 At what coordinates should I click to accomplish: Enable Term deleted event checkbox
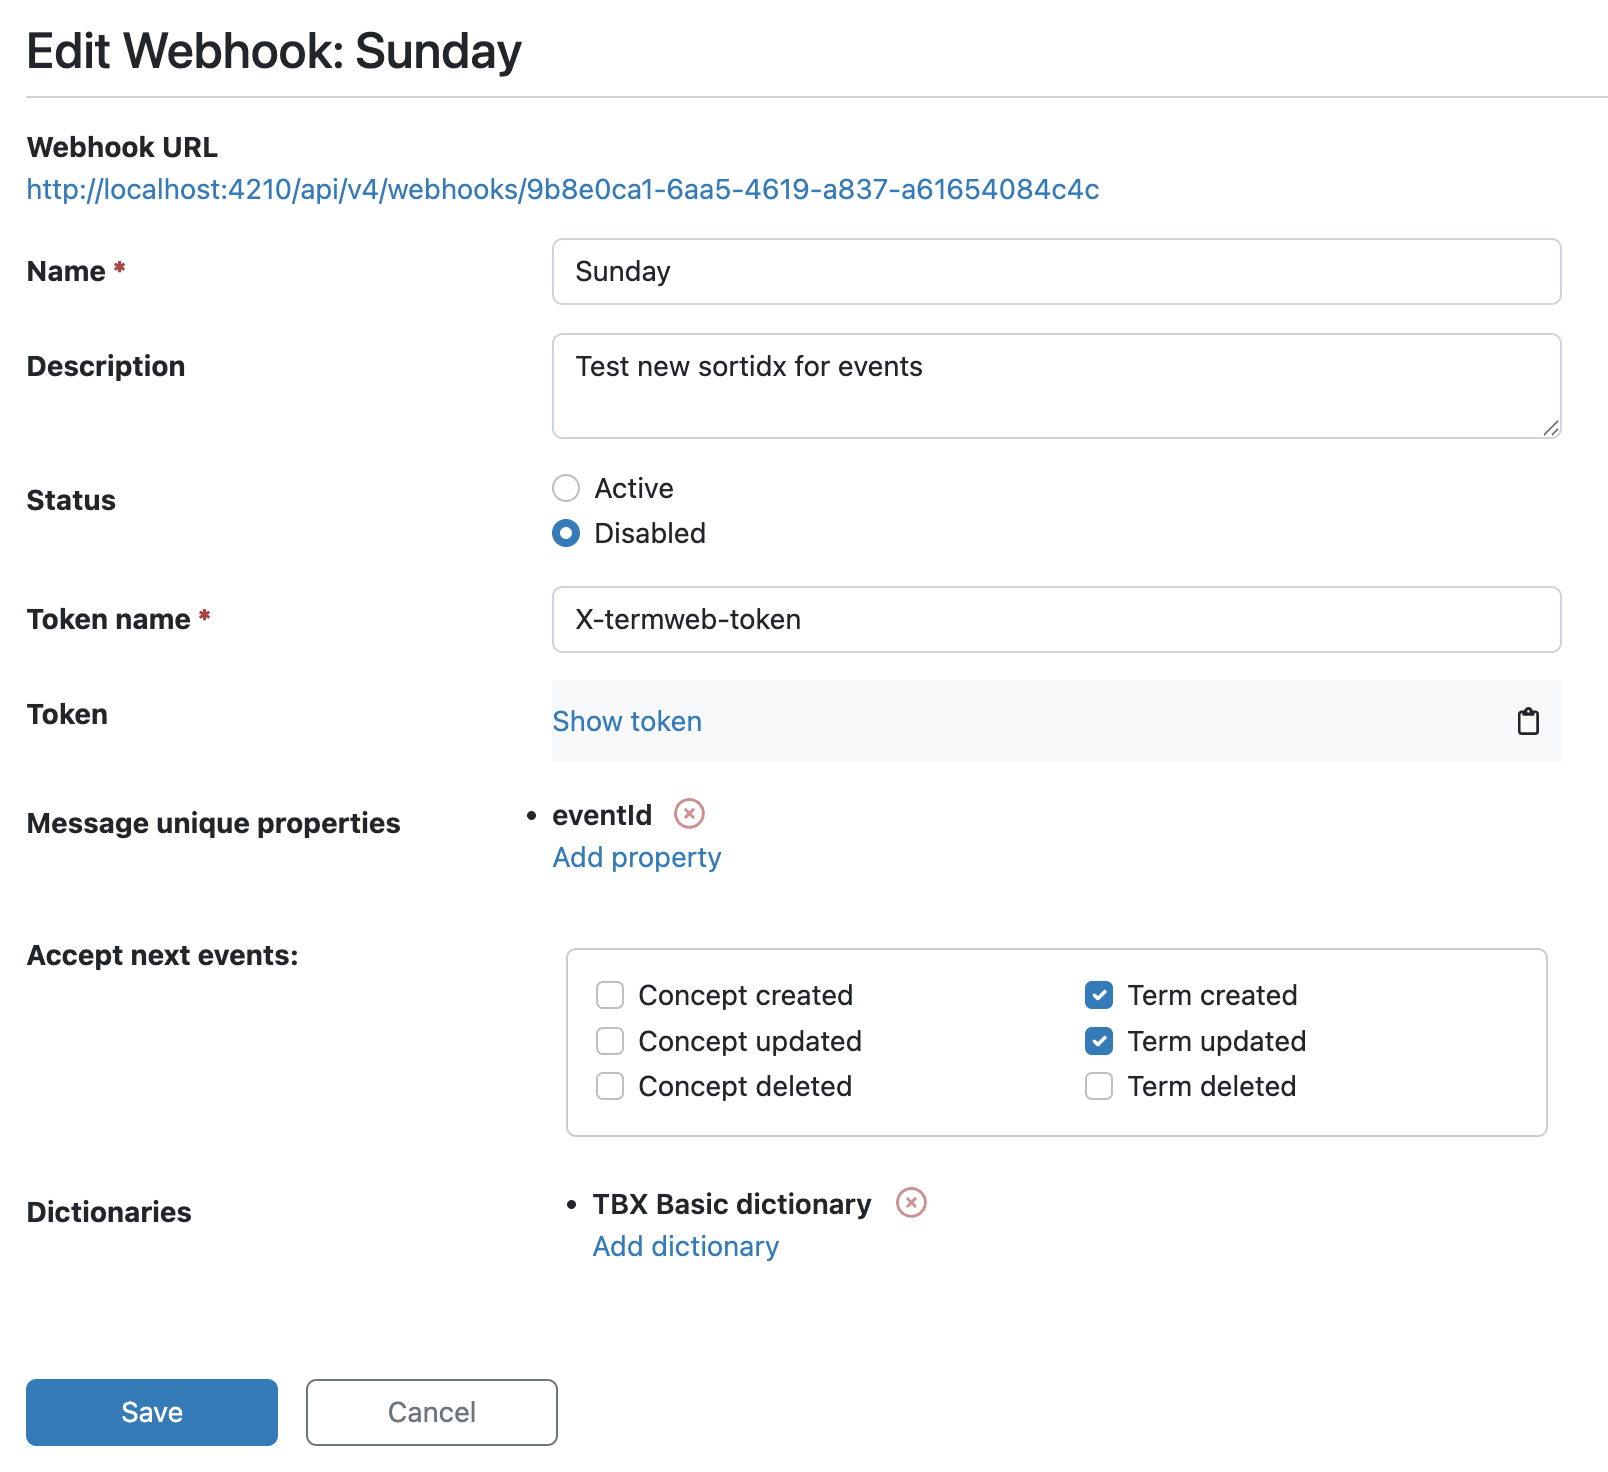point(1099,1086)
